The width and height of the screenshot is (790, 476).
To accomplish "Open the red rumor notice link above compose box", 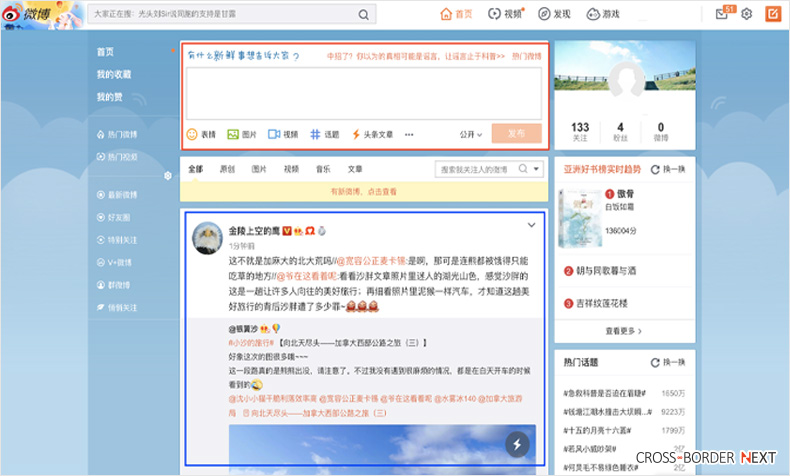I will tap(416, 56).
